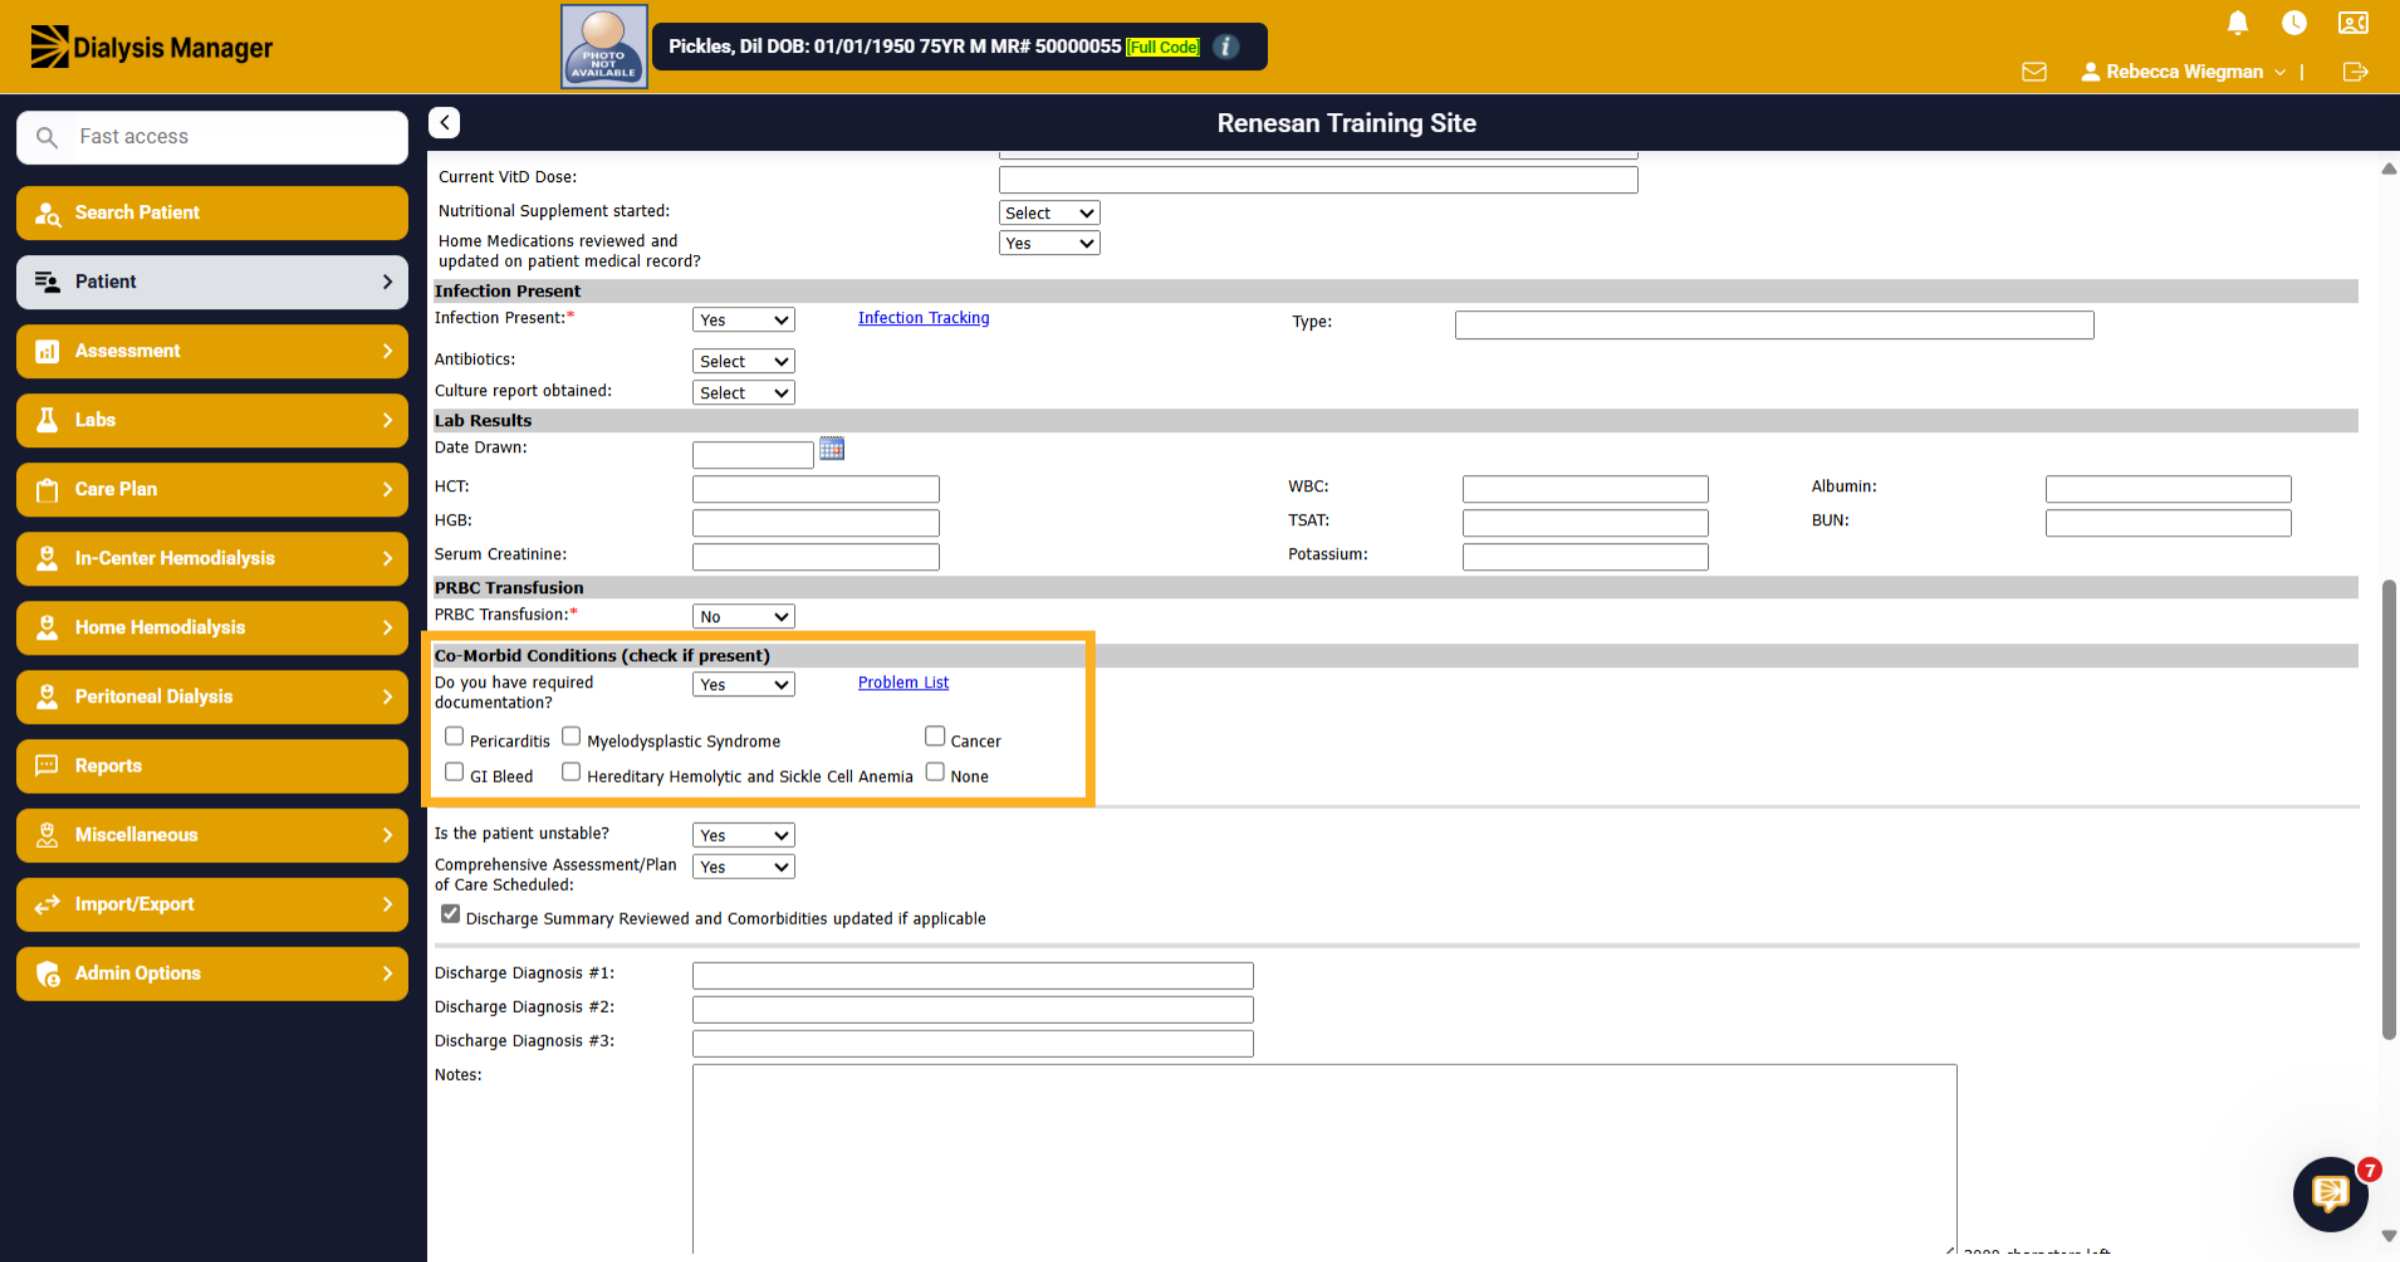Click the Notes text area
This screenshot has width=2400, height=1262.
1324,1158
